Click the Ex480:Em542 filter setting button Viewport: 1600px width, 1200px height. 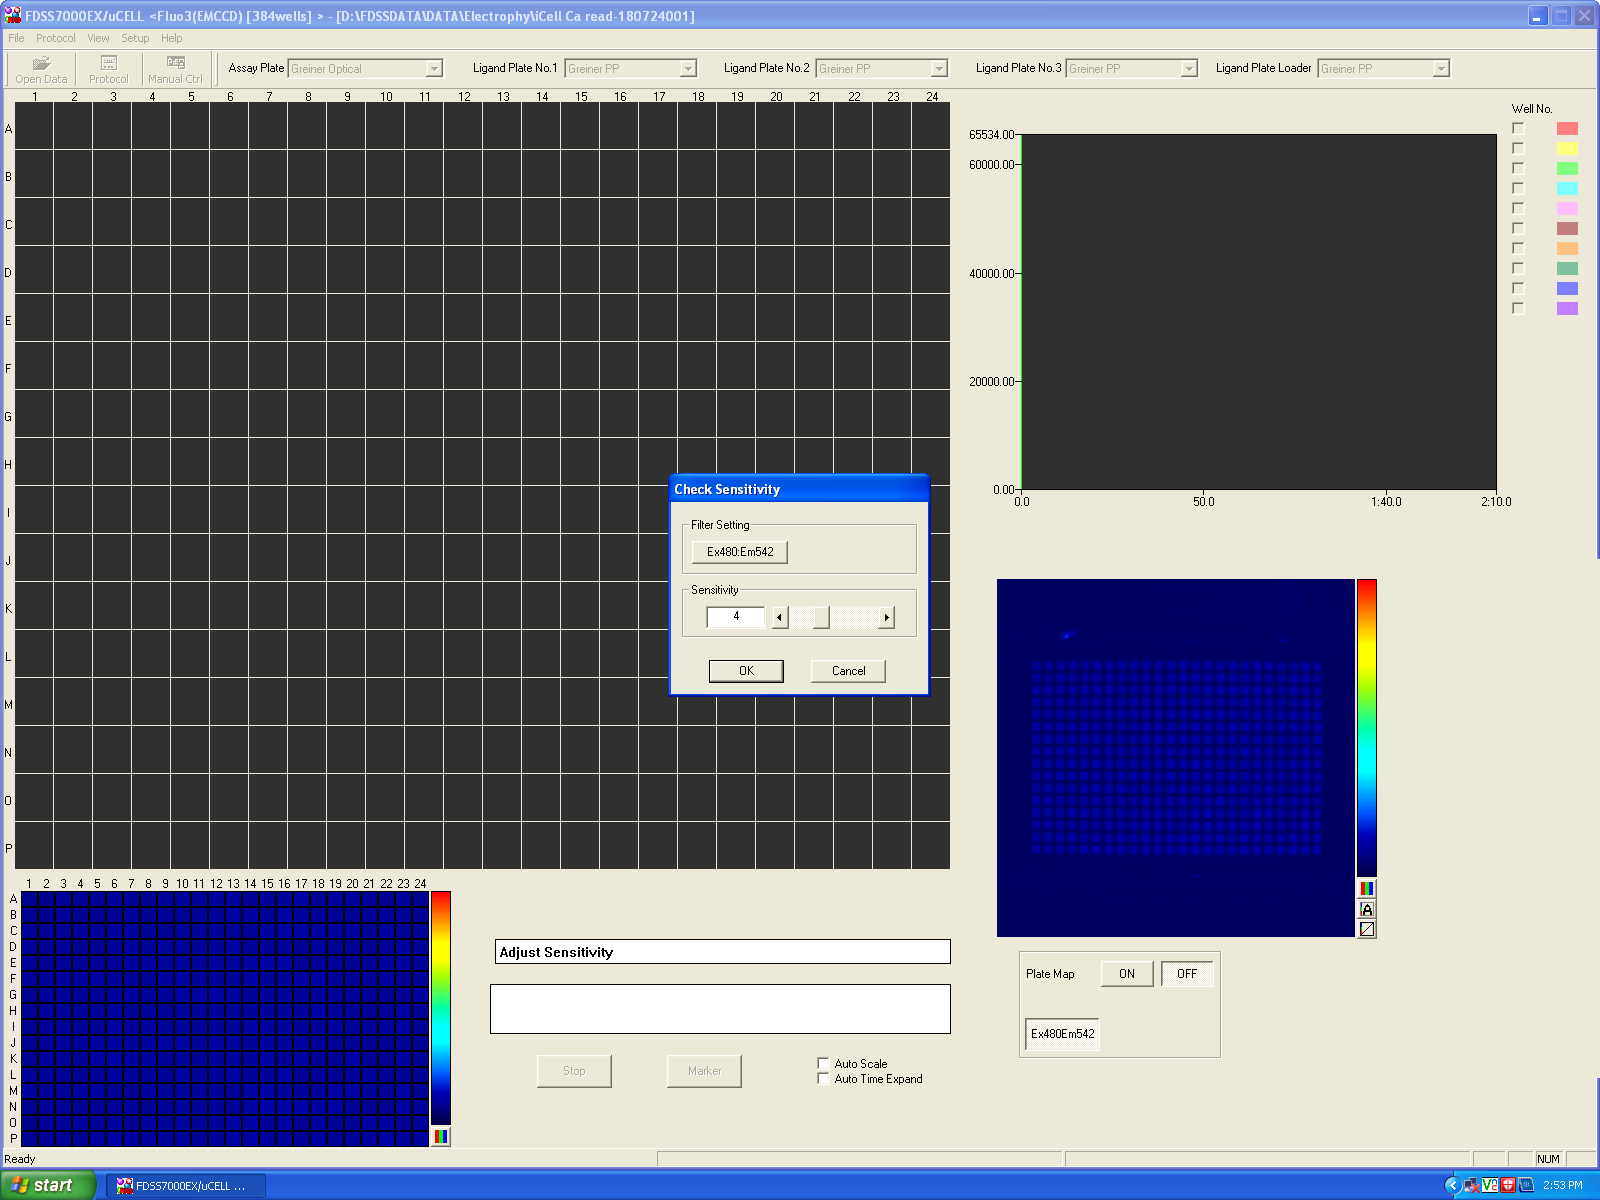pyautogui.click(x=740, y=552)
